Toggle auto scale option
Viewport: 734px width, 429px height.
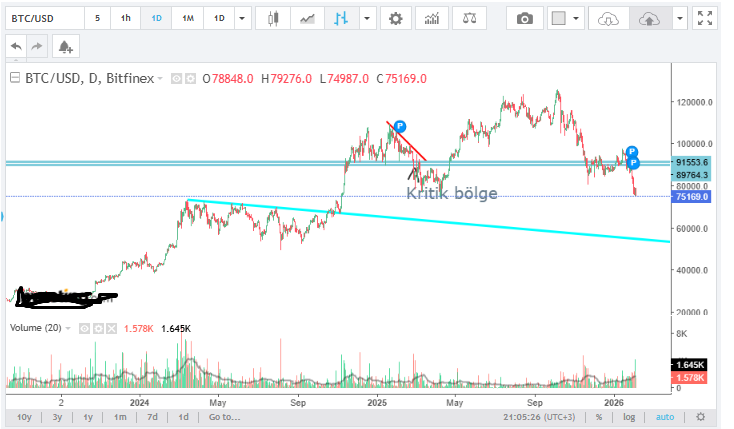(x=666, y=416)
